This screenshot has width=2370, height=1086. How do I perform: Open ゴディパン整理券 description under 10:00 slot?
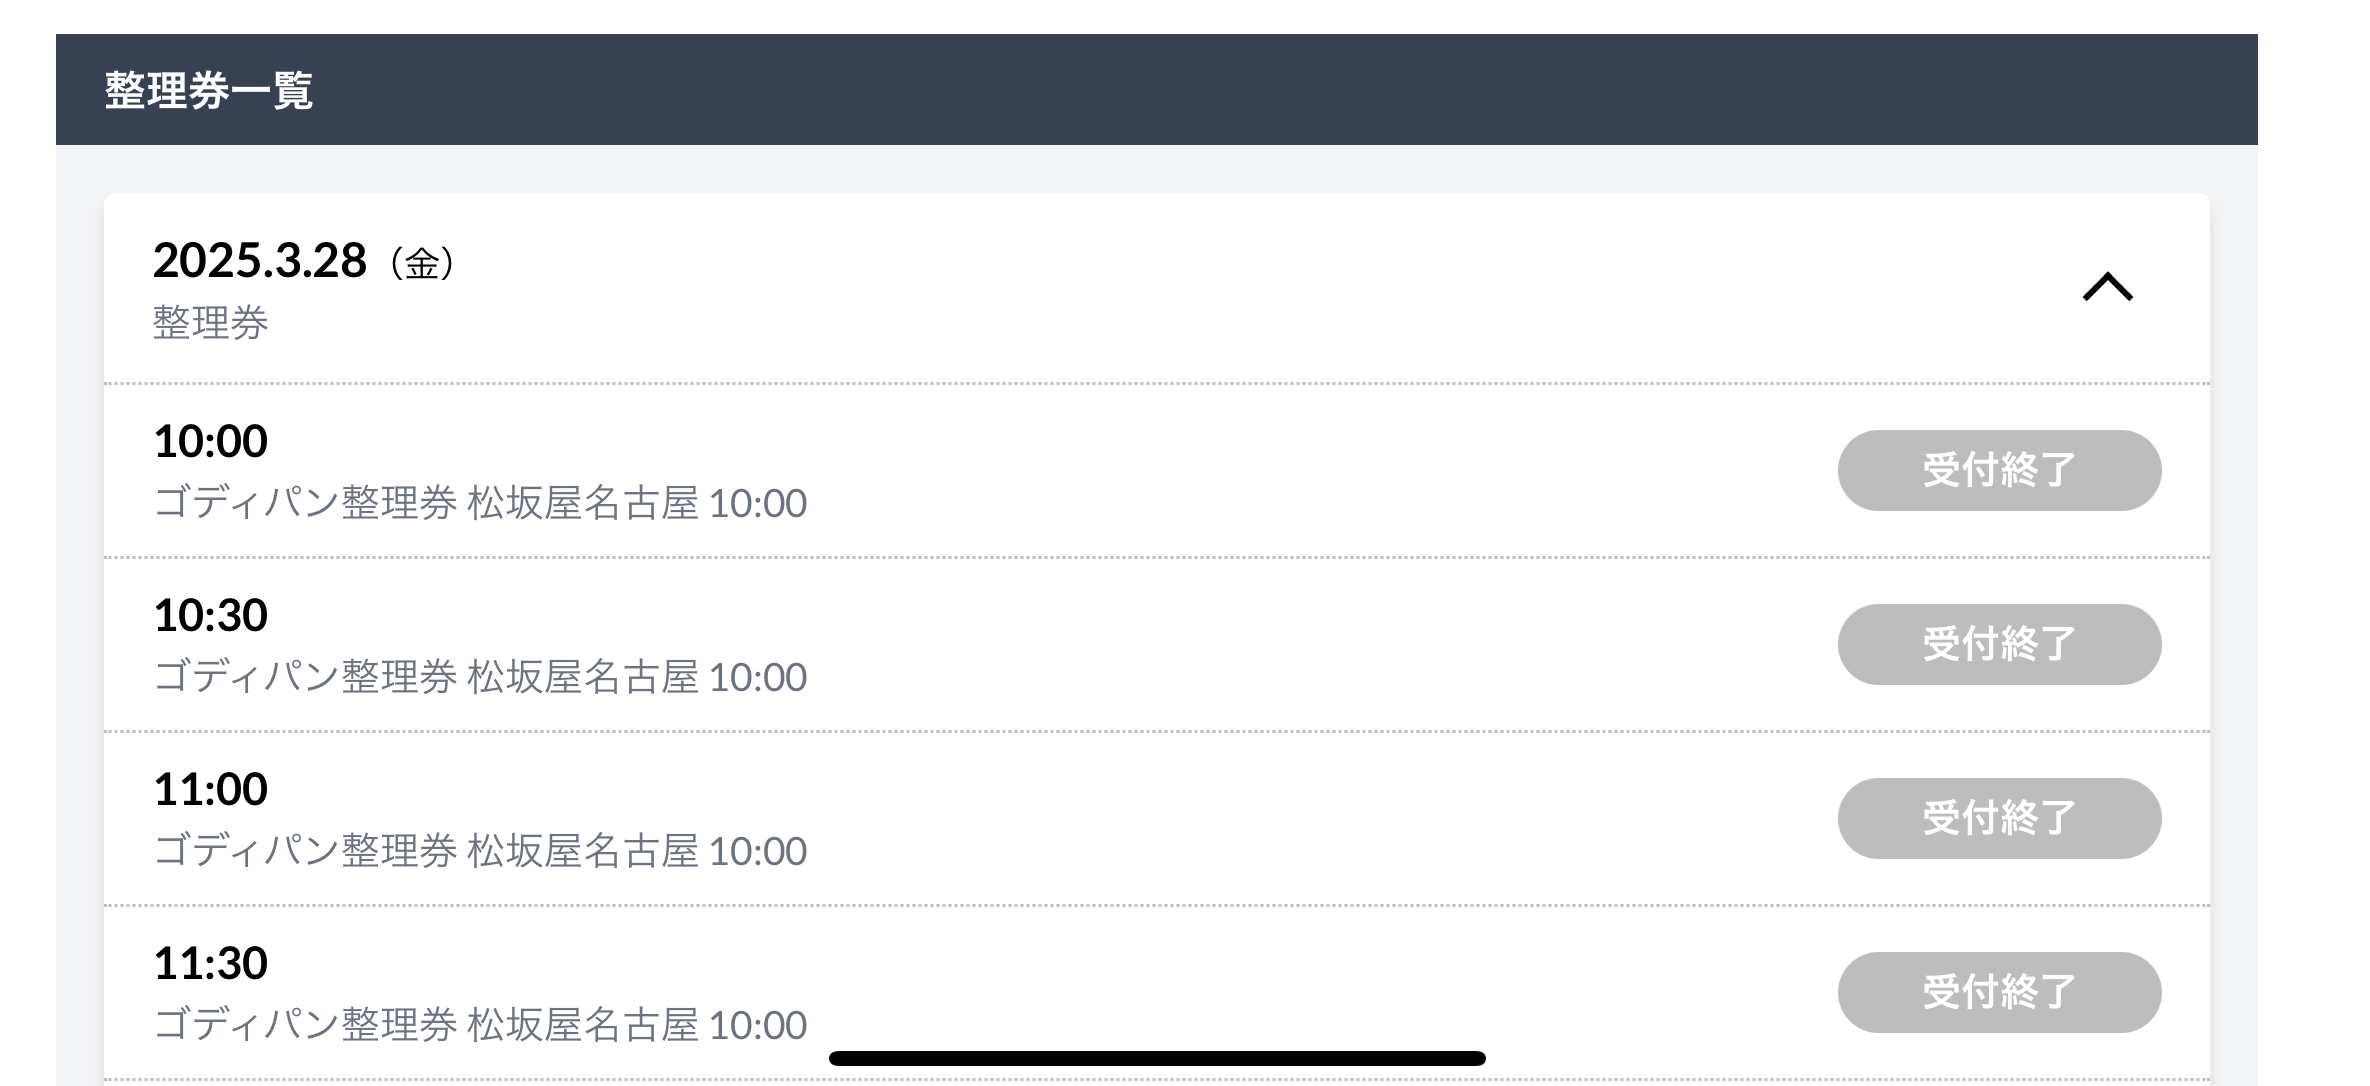(x=480, y=503)
